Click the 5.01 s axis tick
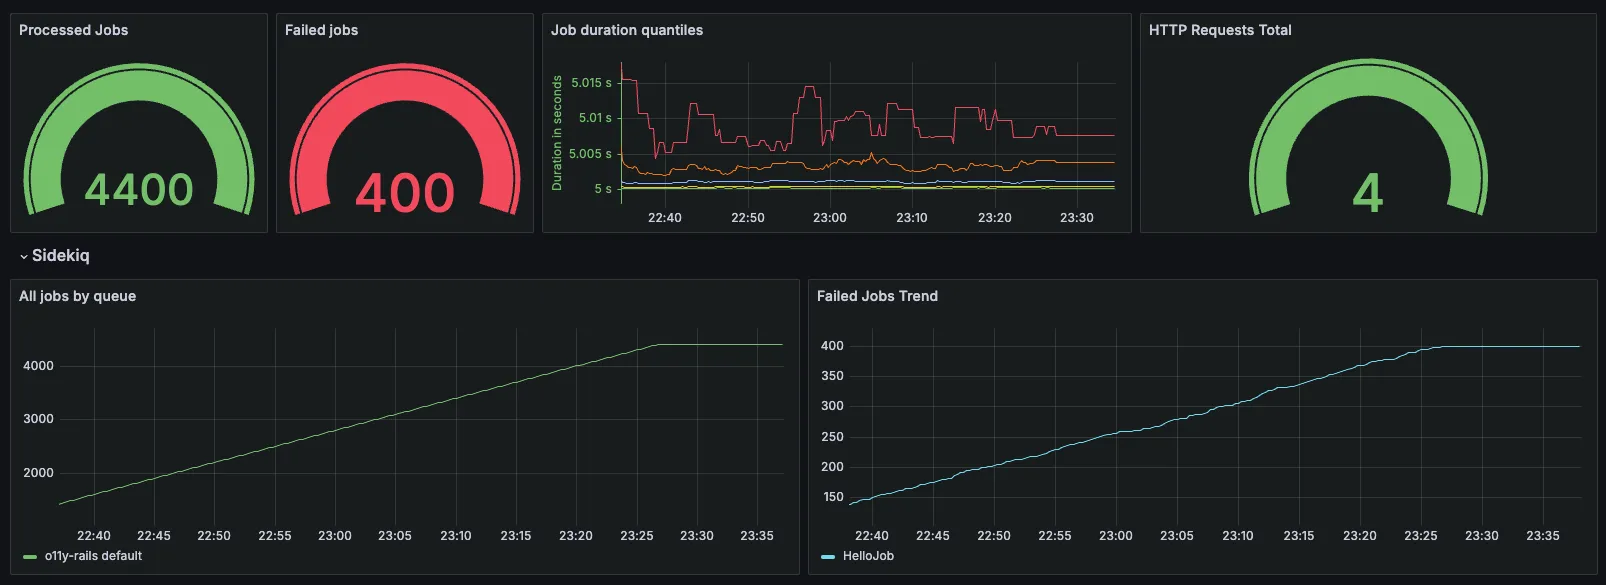This screenshot has height=585, width=1606. [595, 118]
